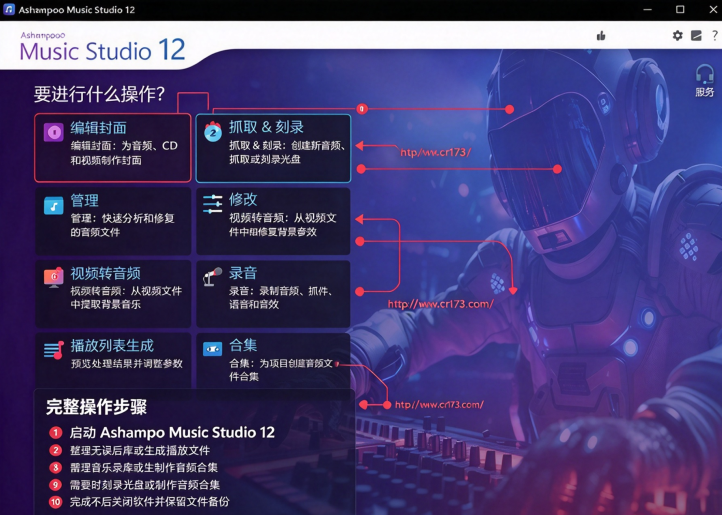Open the 视频转音频 module title
Viewport: 722px width, 515px height.
105,273
